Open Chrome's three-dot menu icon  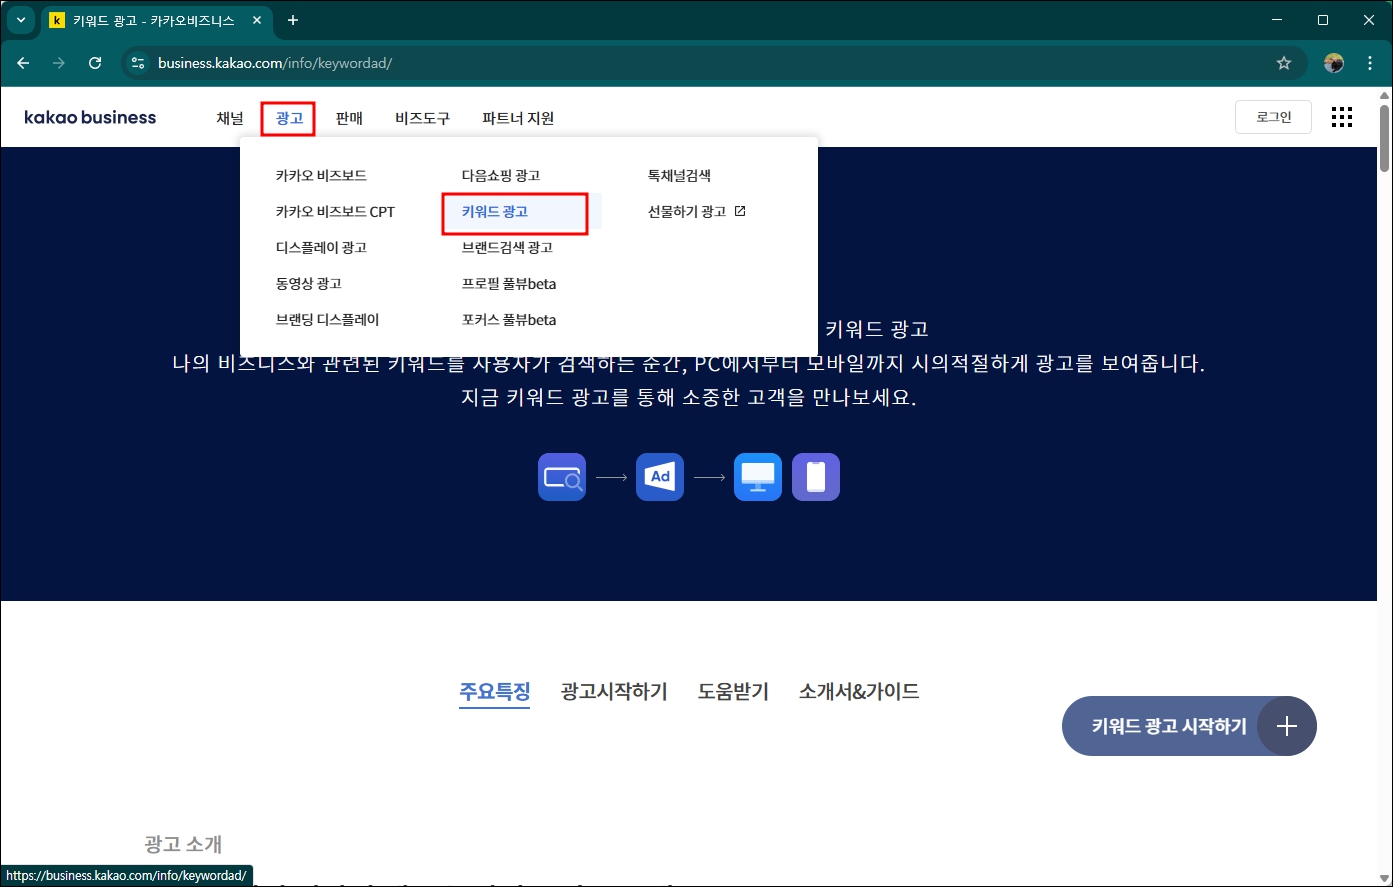(1370, 62)
